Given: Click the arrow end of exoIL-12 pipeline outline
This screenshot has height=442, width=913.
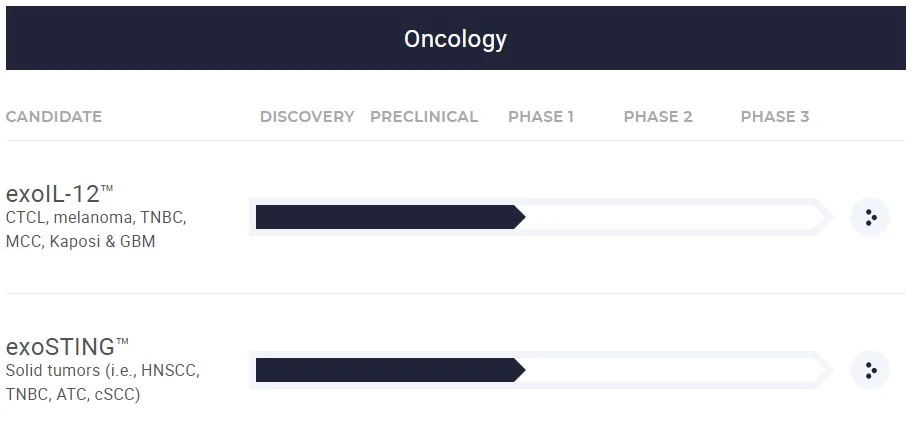Looking at the screenshot, I should click(825, 217).
